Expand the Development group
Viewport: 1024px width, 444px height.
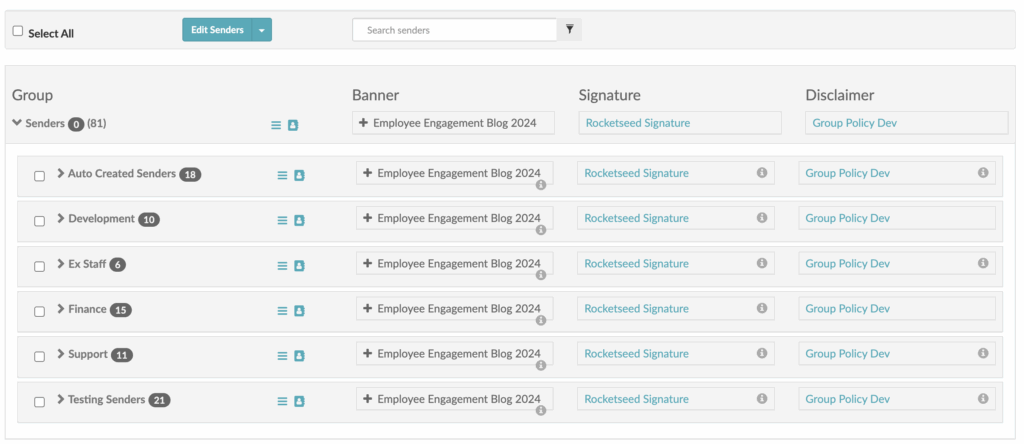[61, 219]
